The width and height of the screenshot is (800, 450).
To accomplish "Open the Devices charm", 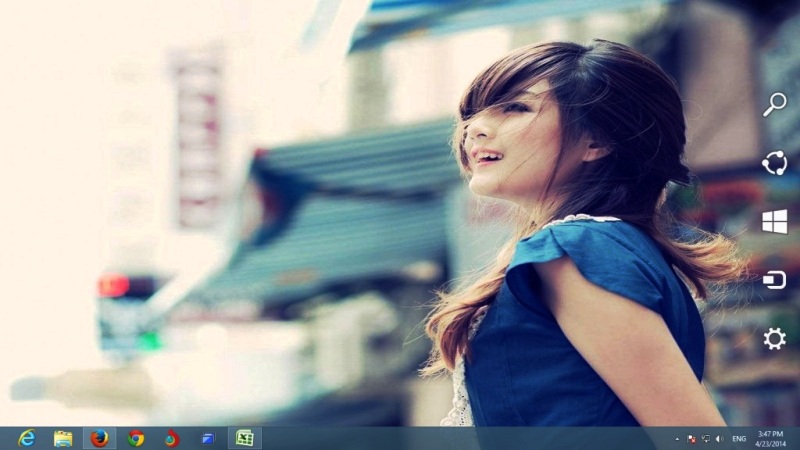I will coord(774,280).
